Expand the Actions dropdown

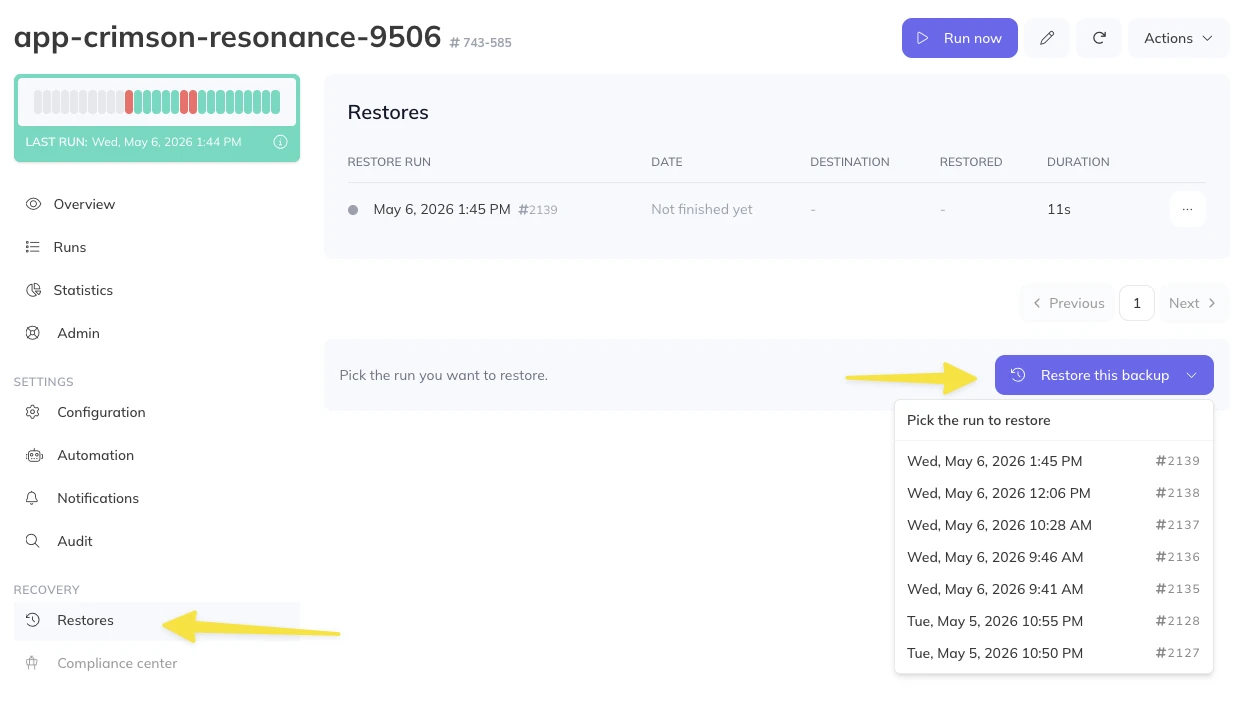tap(1179, 38)
